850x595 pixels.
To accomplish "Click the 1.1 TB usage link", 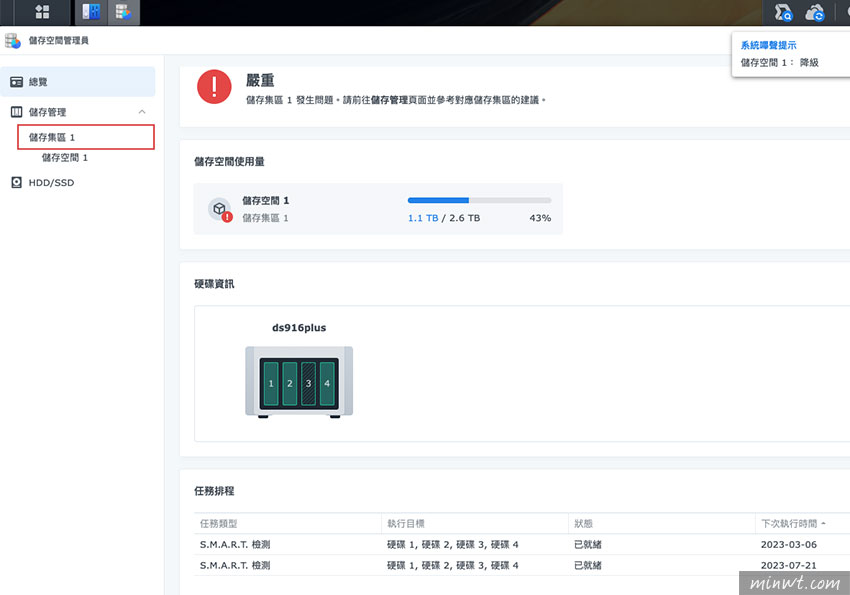I will pos(423,218).
